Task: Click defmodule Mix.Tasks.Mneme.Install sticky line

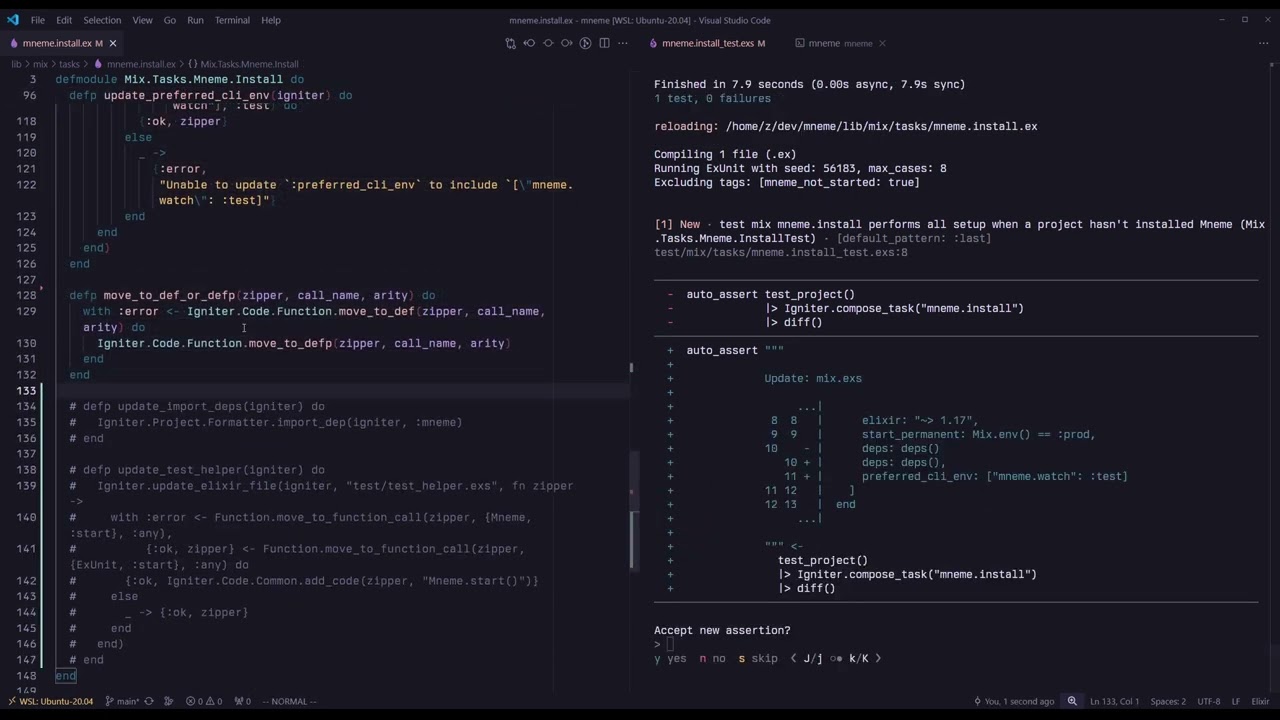Action: point(180,79)
